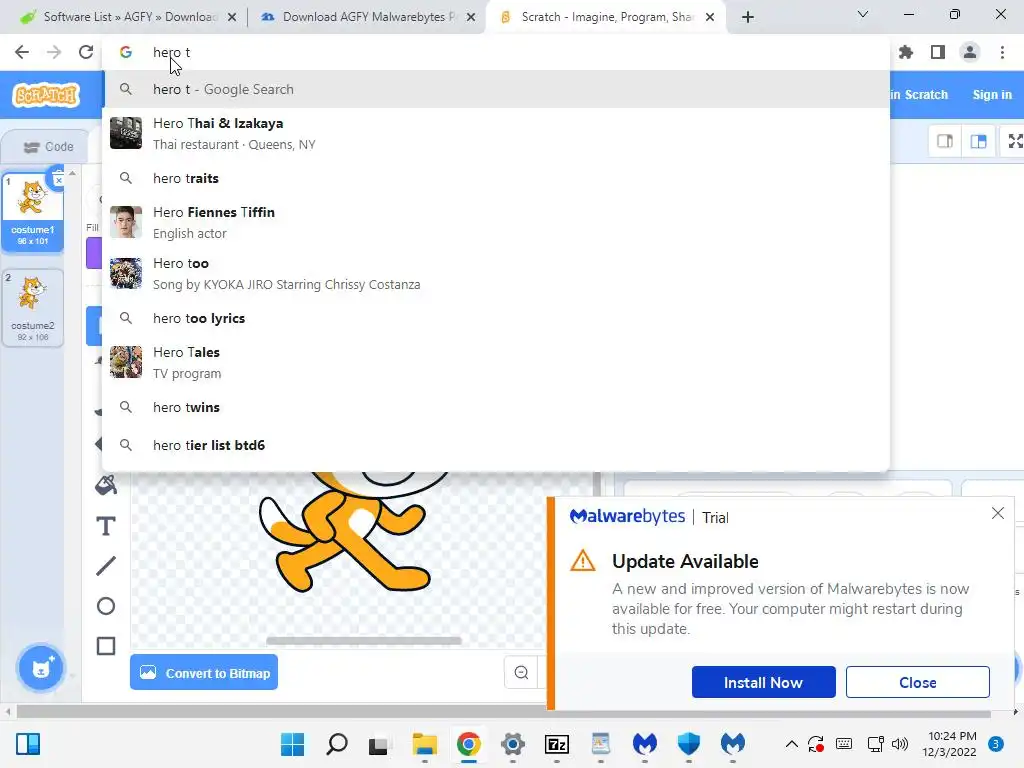The width and height of the screenshot is (1024, 768).
Task: Open the choose a costume button
Action: 41,668
